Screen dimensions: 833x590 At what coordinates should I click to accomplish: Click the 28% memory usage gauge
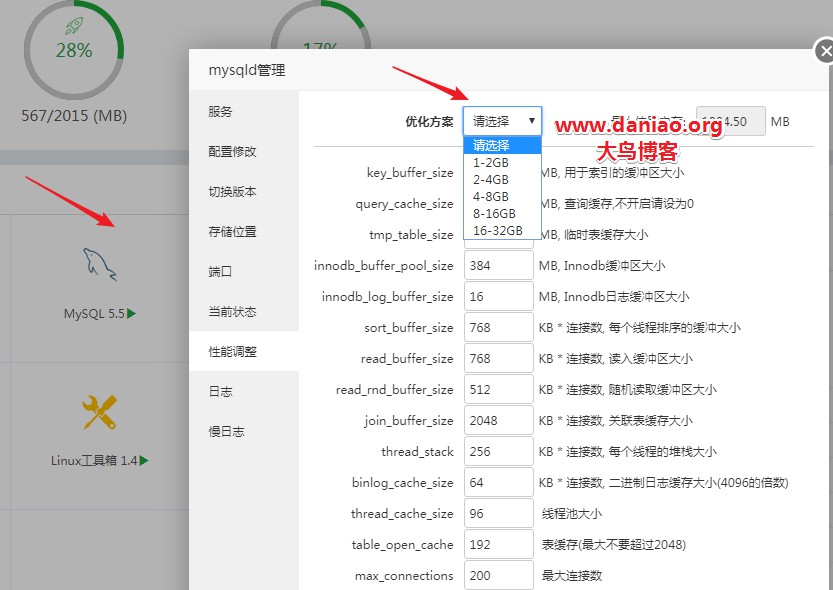tap(74, 49)
